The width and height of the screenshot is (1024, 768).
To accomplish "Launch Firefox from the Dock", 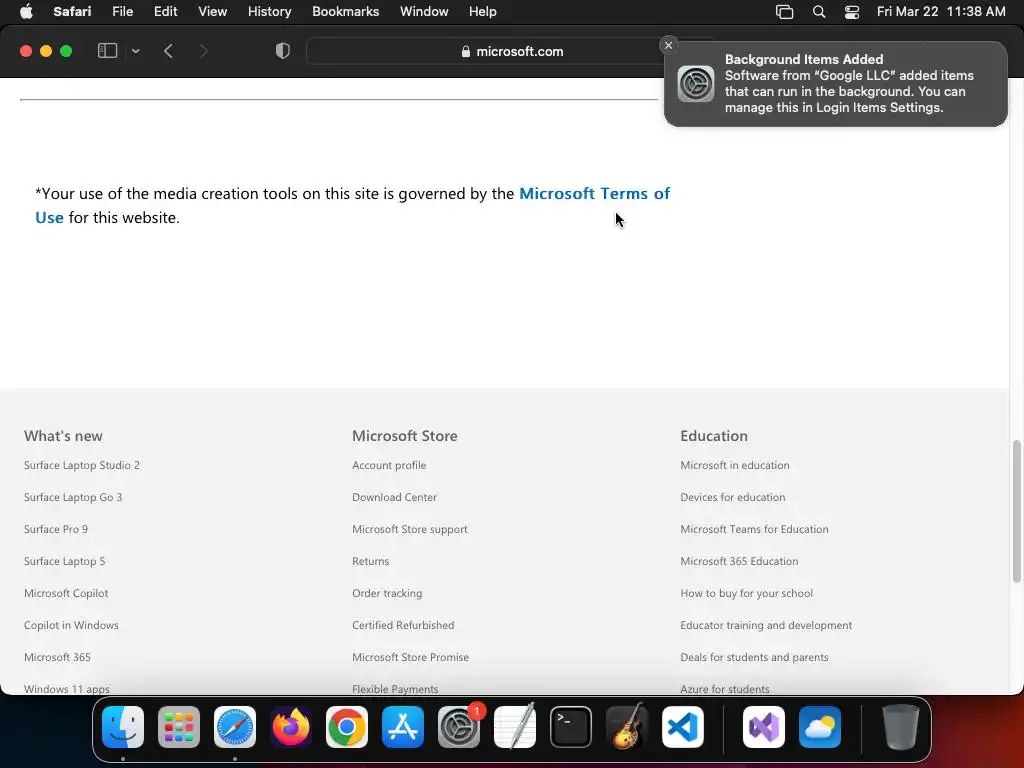I will coord(291,727).
